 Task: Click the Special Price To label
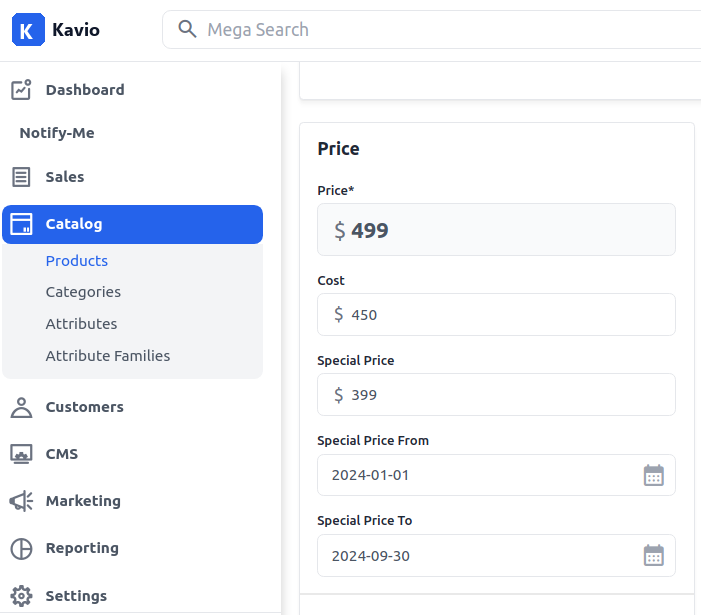365,521
